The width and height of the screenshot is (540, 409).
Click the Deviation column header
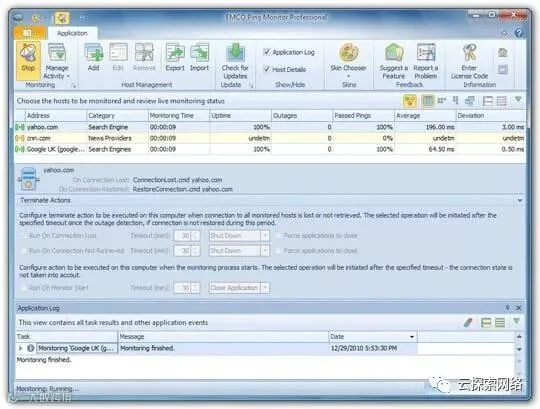[x=491, y=116]
